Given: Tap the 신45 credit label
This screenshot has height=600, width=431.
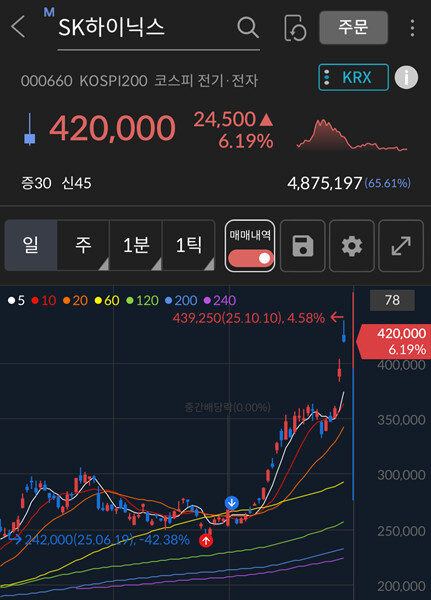Looking at the screenshot, I should tap(77, 183).
